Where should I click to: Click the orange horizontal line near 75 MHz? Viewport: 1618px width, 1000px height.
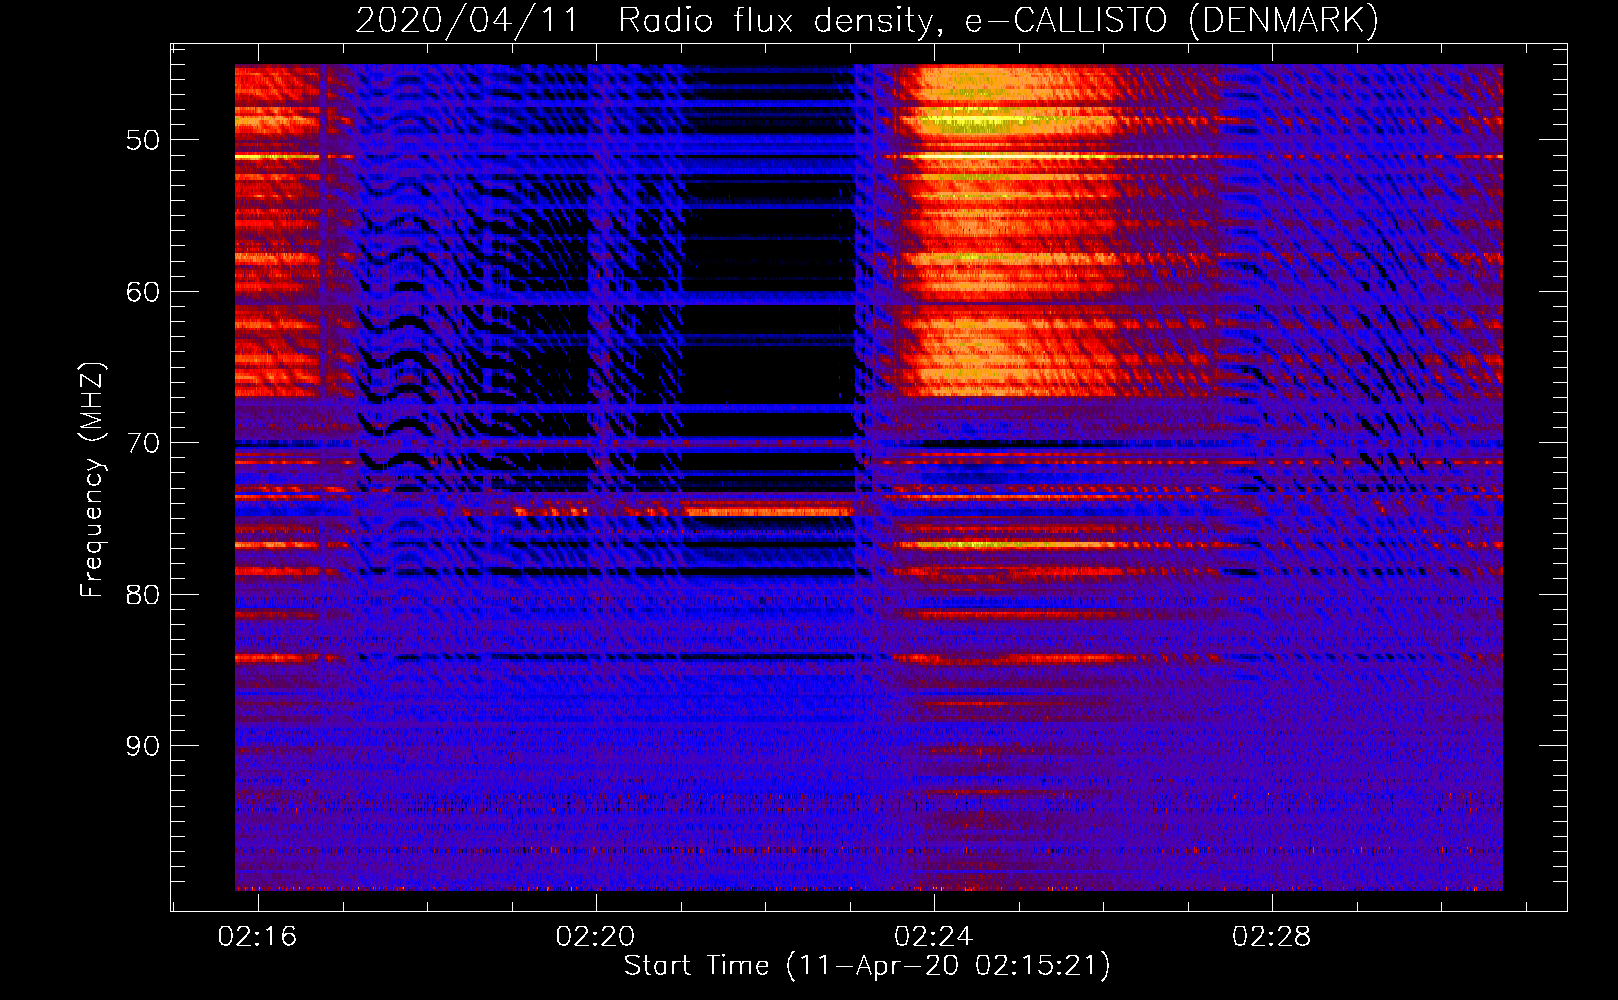click(770, 511)
